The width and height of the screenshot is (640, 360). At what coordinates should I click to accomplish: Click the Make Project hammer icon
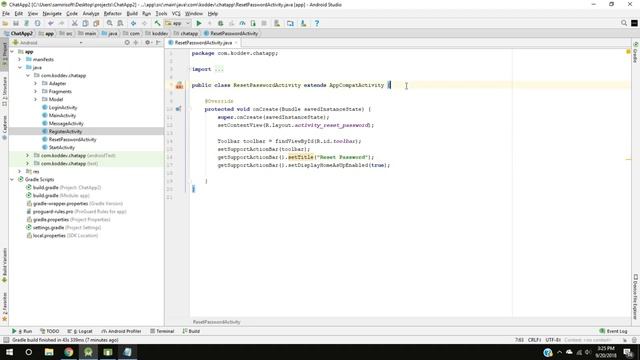[157, 23]
